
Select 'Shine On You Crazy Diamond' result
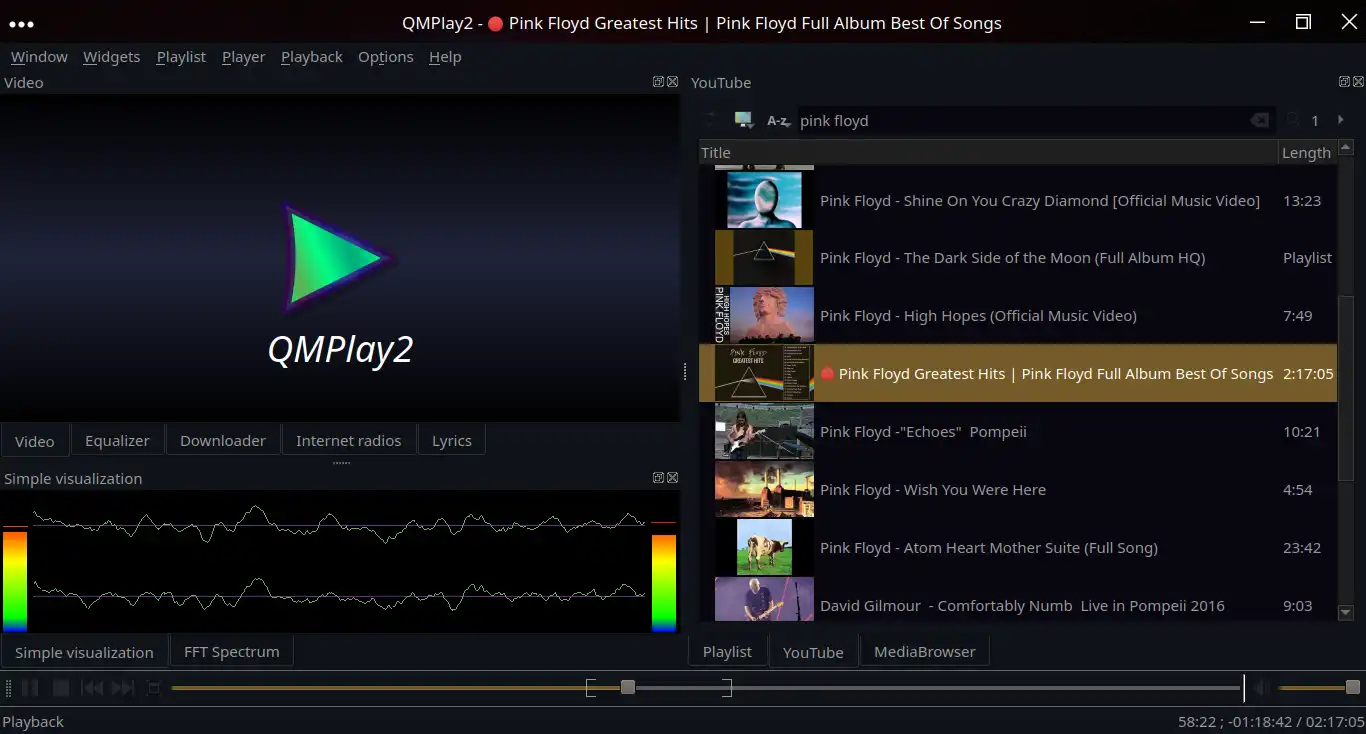1018,200
